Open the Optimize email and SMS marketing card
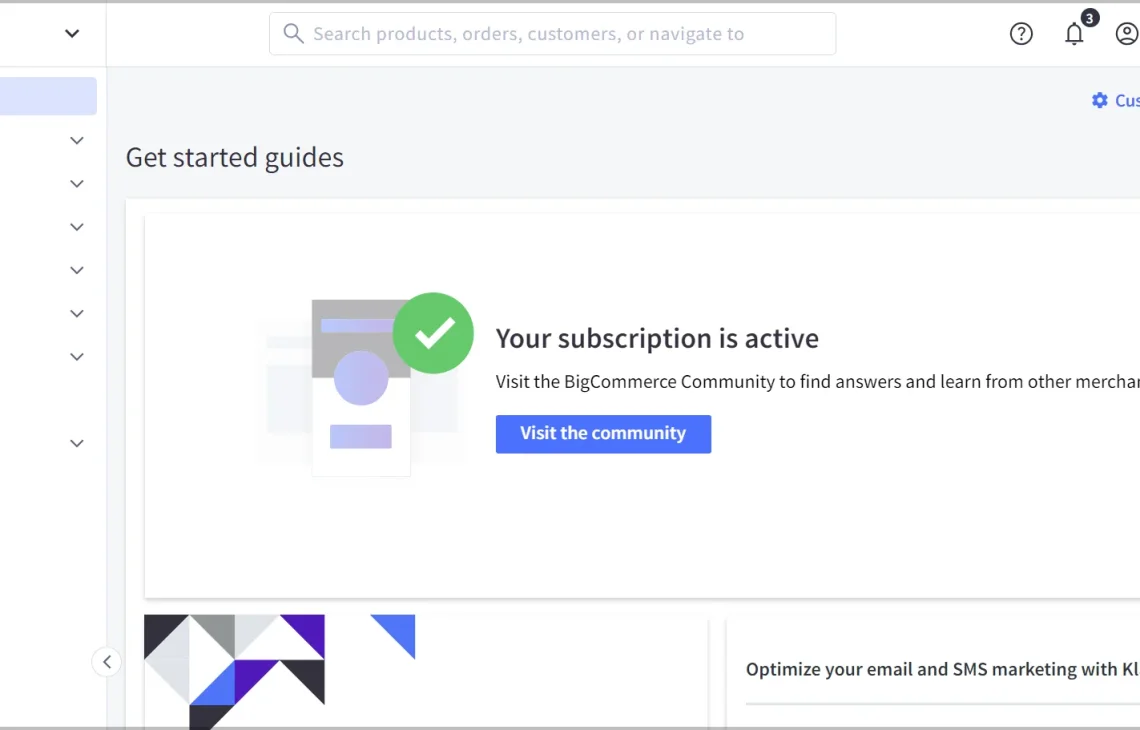 click(x=942, y=669)
